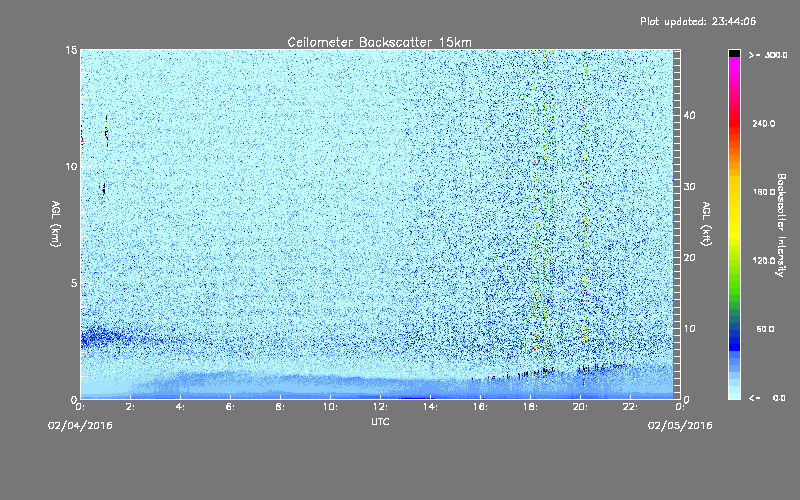
Task: Click the 'AGL (km)' axis label
Action: pos(56,224)
